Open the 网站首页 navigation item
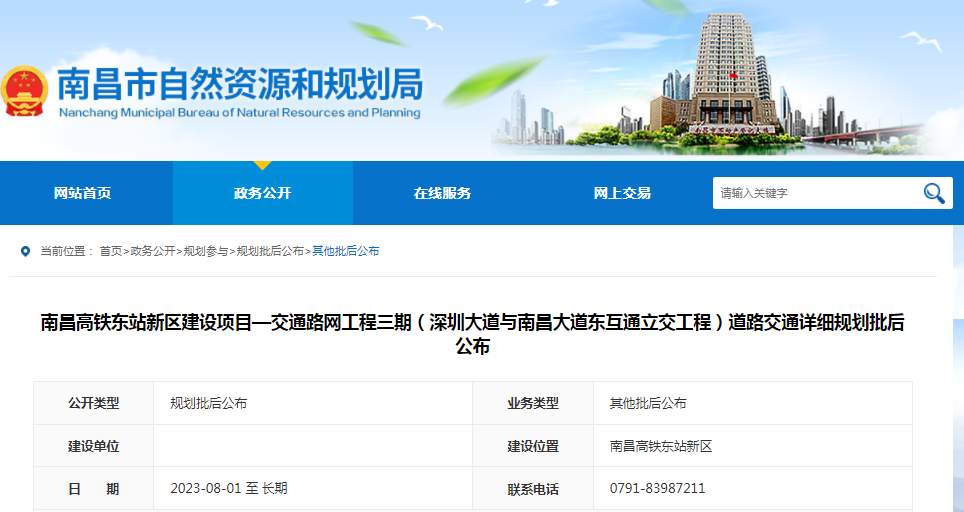964x512 pixels. tap(82, 193)
